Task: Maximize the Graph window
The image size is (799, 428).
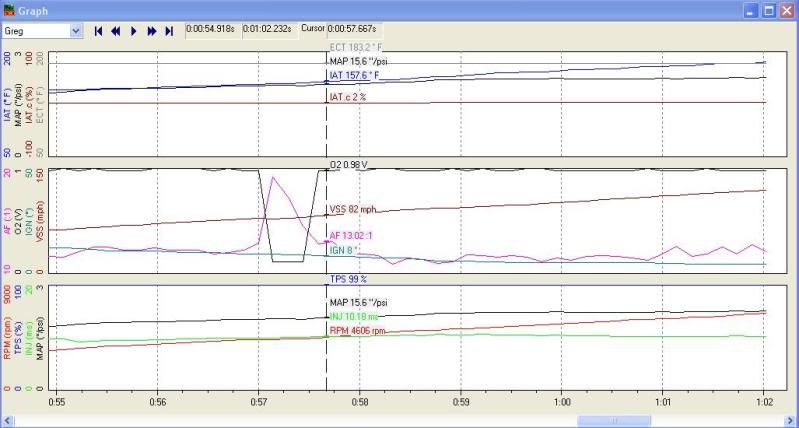Action: click(x=769, y=10)
